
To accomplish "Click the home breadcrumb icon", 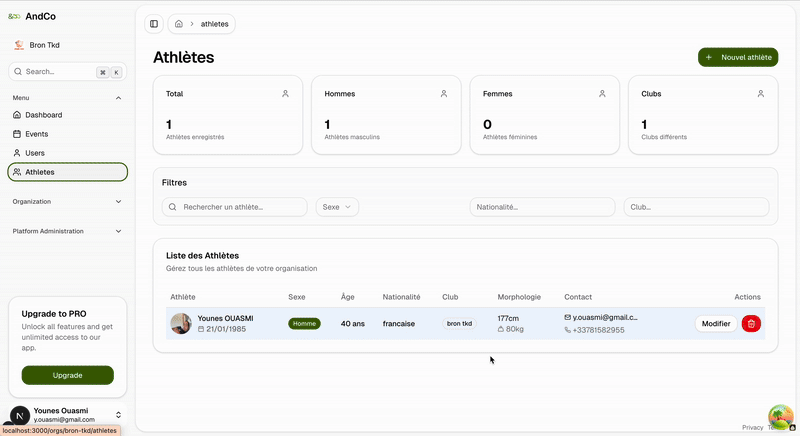I will [178, 24].
